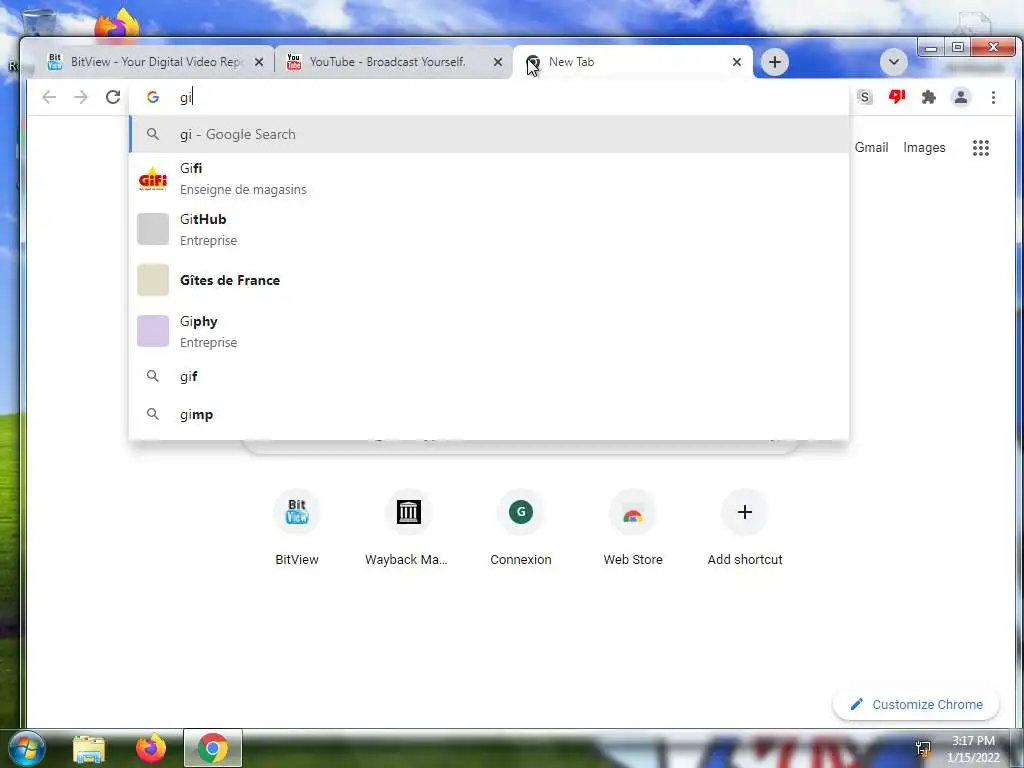Open the Extensions puzzle icon
The height and width of the screenshot is (768, 1024).
[928, 97]
